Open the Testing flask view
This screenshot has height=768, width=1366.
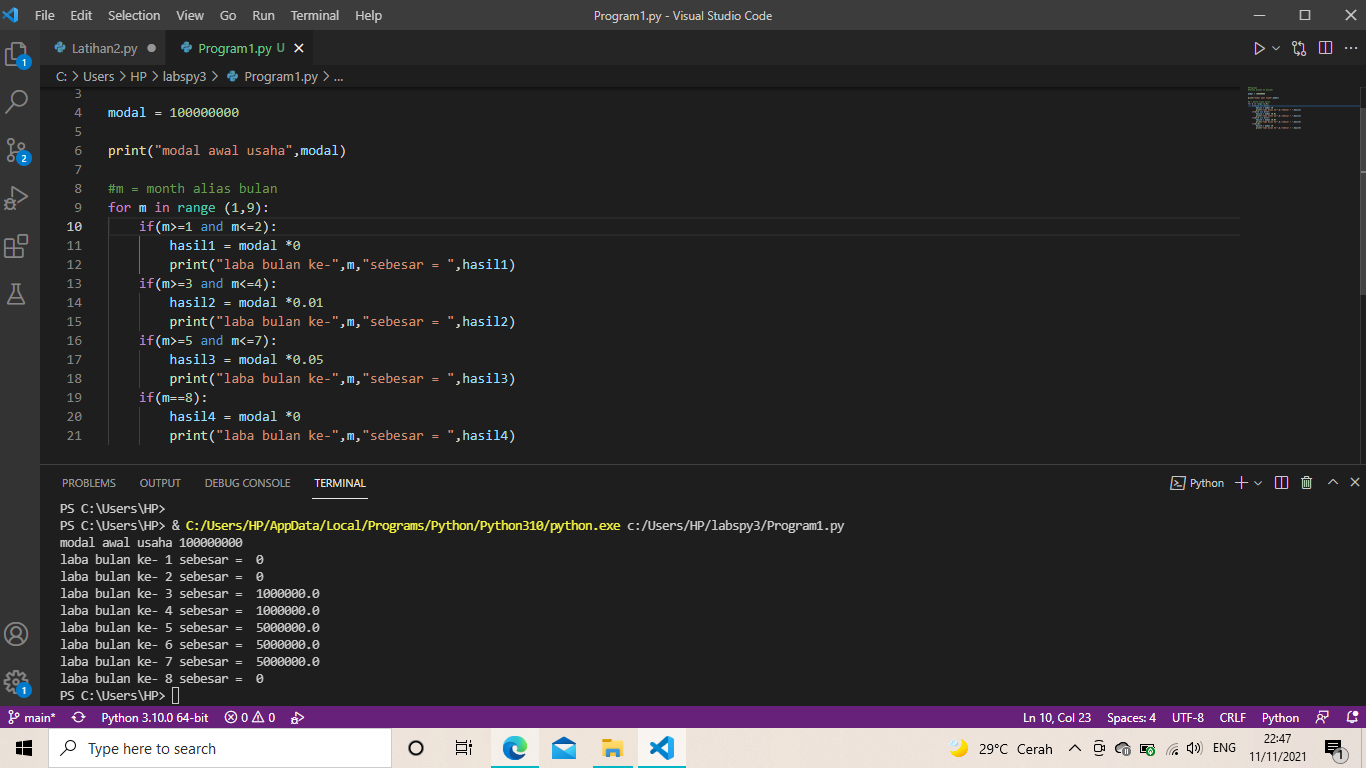coord(17,293)
